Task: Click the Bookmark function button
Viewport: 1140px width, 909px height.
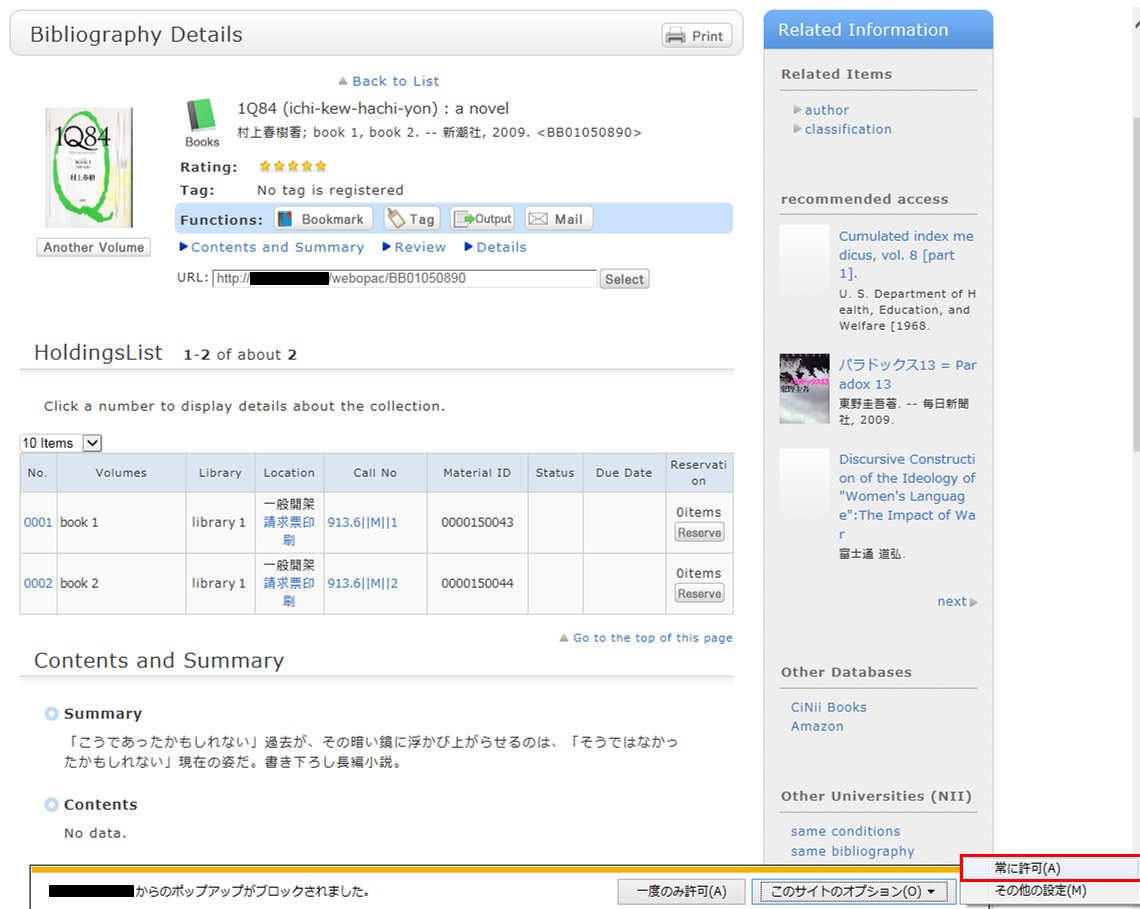Action: (322, 219)
